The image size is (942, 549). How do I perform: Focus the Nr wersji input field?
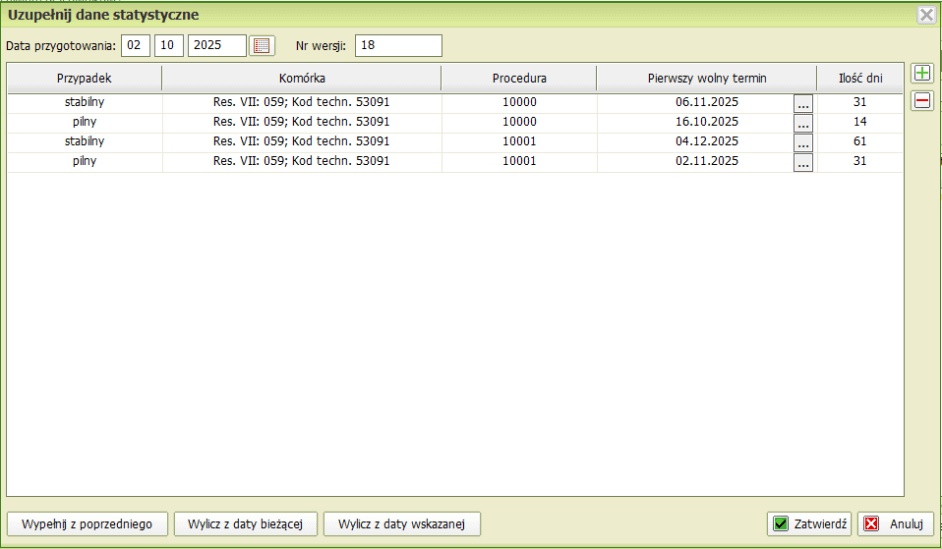(x=397, y=46)
